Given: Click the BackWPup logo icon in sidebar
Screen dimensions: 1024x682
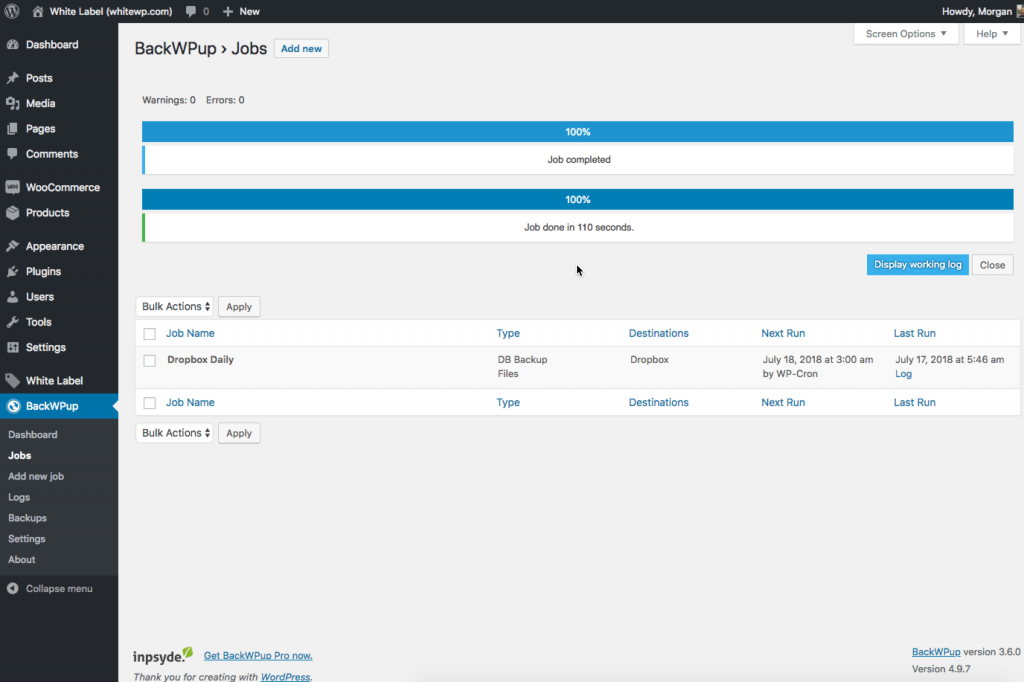Looking at the screenshot, I should pyautogui.click(x=13, y=406).
